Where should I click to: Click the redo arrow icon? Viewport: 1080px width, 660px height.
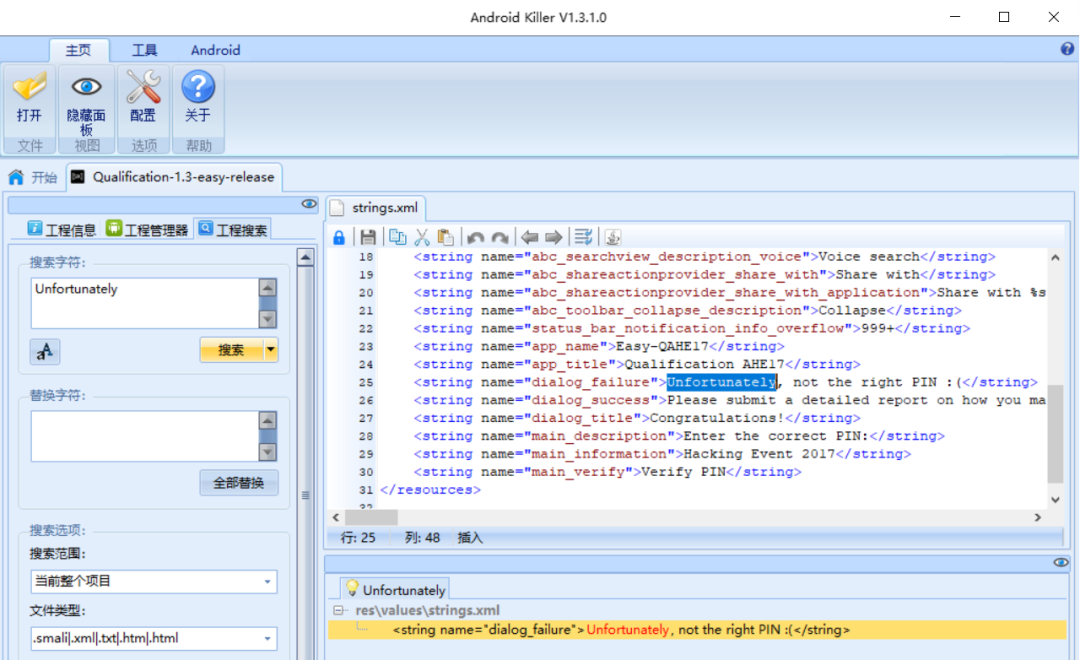tap(500, 238)
